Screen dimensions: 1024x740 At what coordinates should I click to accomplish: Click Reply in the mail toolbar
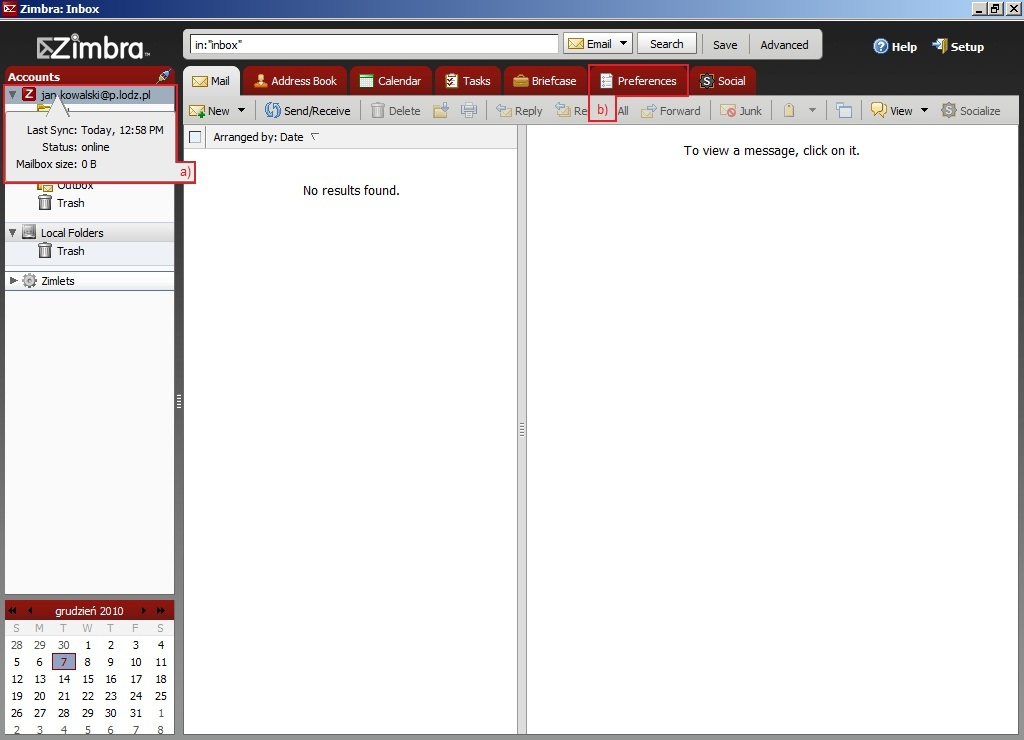pyautogui.click(x=519, y=110)
